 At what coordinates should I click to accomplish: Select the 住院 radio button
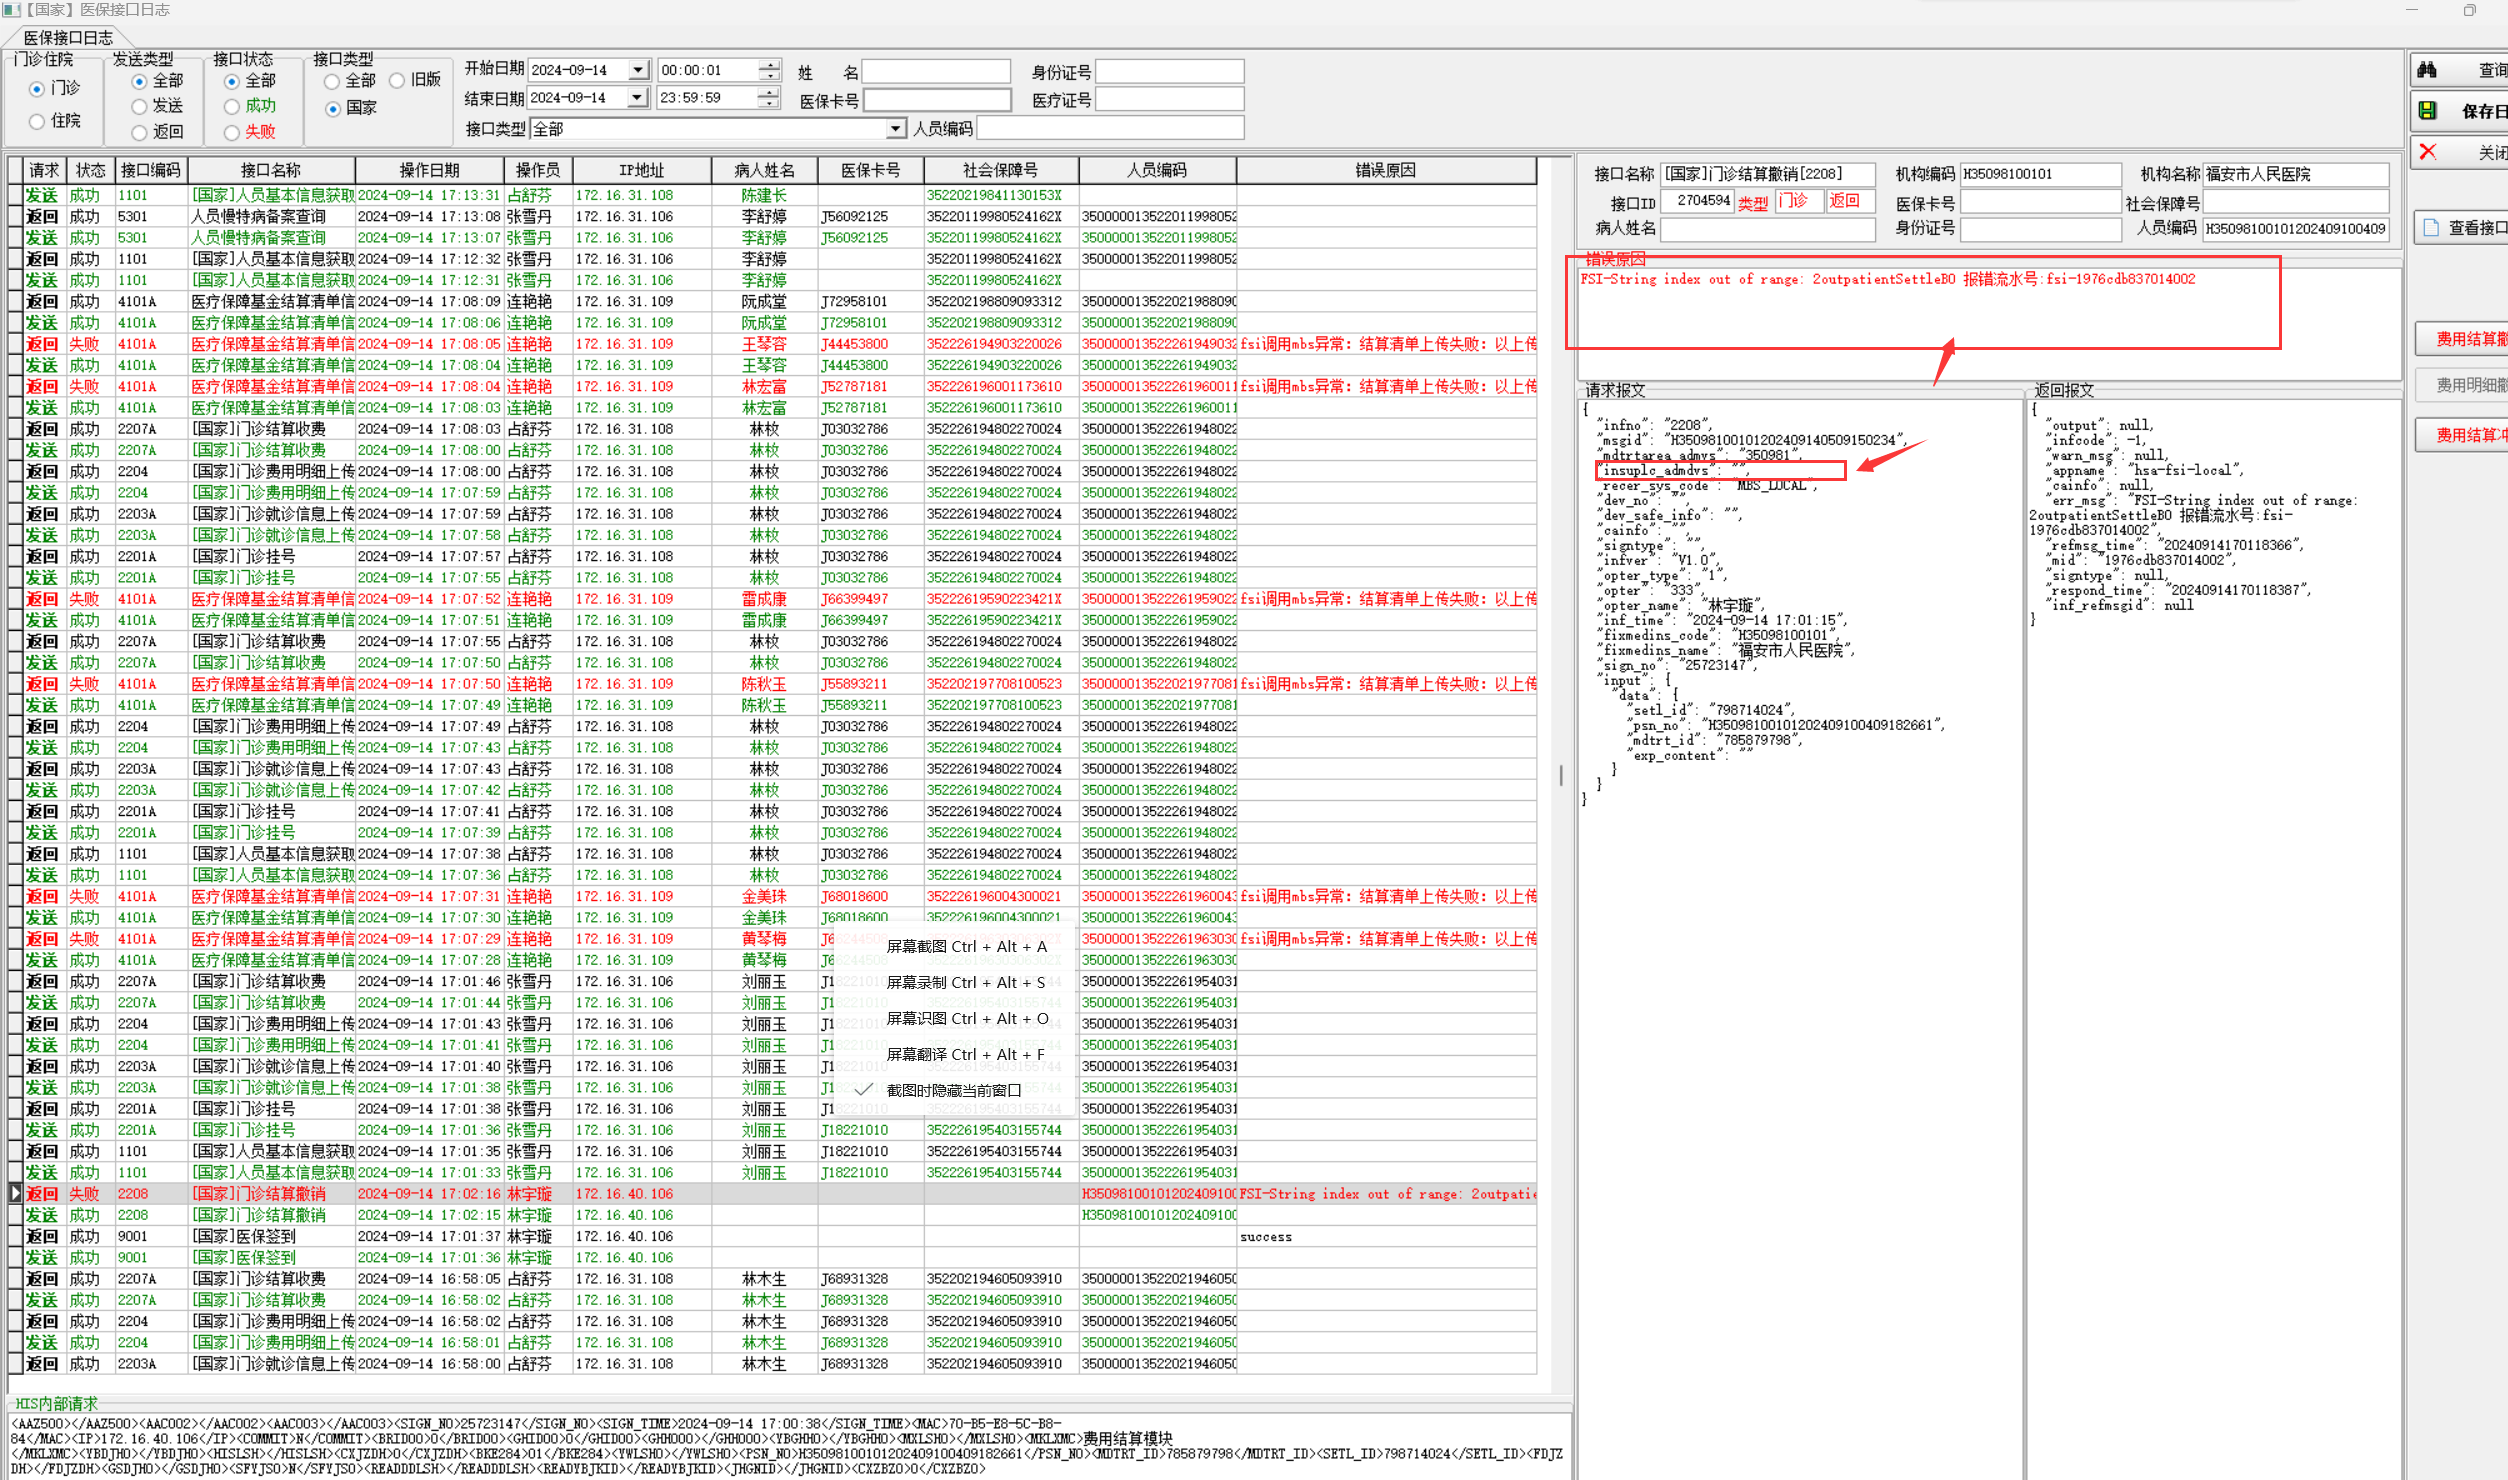tap(37, 121)
